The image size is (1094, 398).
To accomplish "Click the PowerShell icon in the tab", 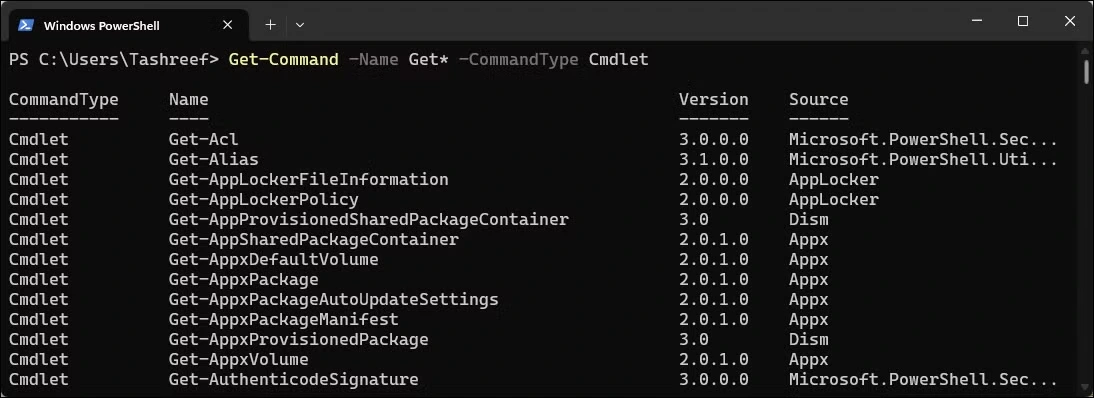I will pos(25,25).
